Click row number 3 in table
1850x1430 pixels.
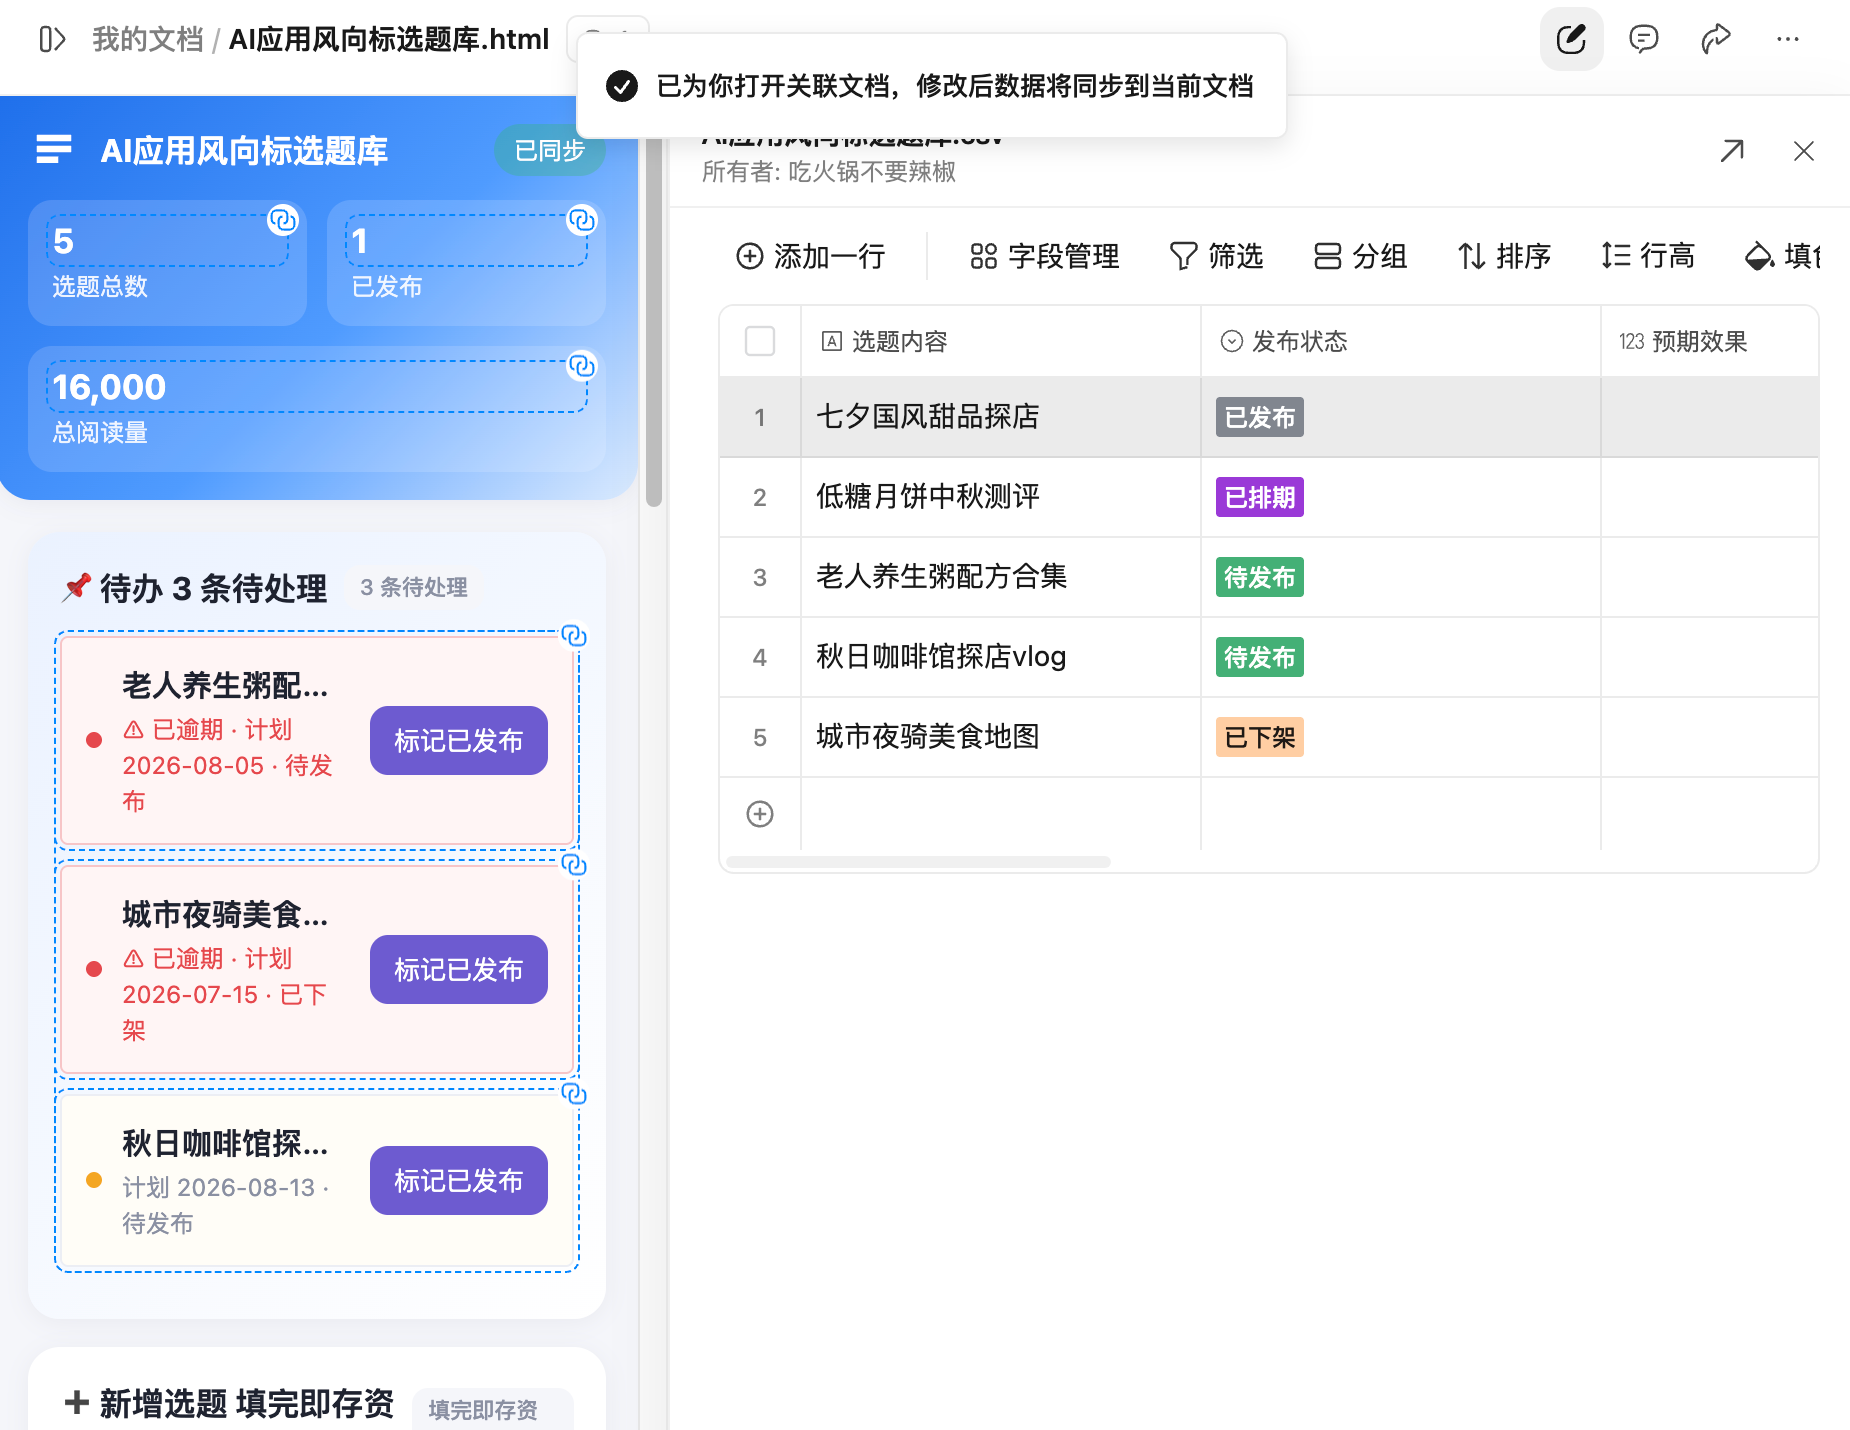tap(760, 577)
